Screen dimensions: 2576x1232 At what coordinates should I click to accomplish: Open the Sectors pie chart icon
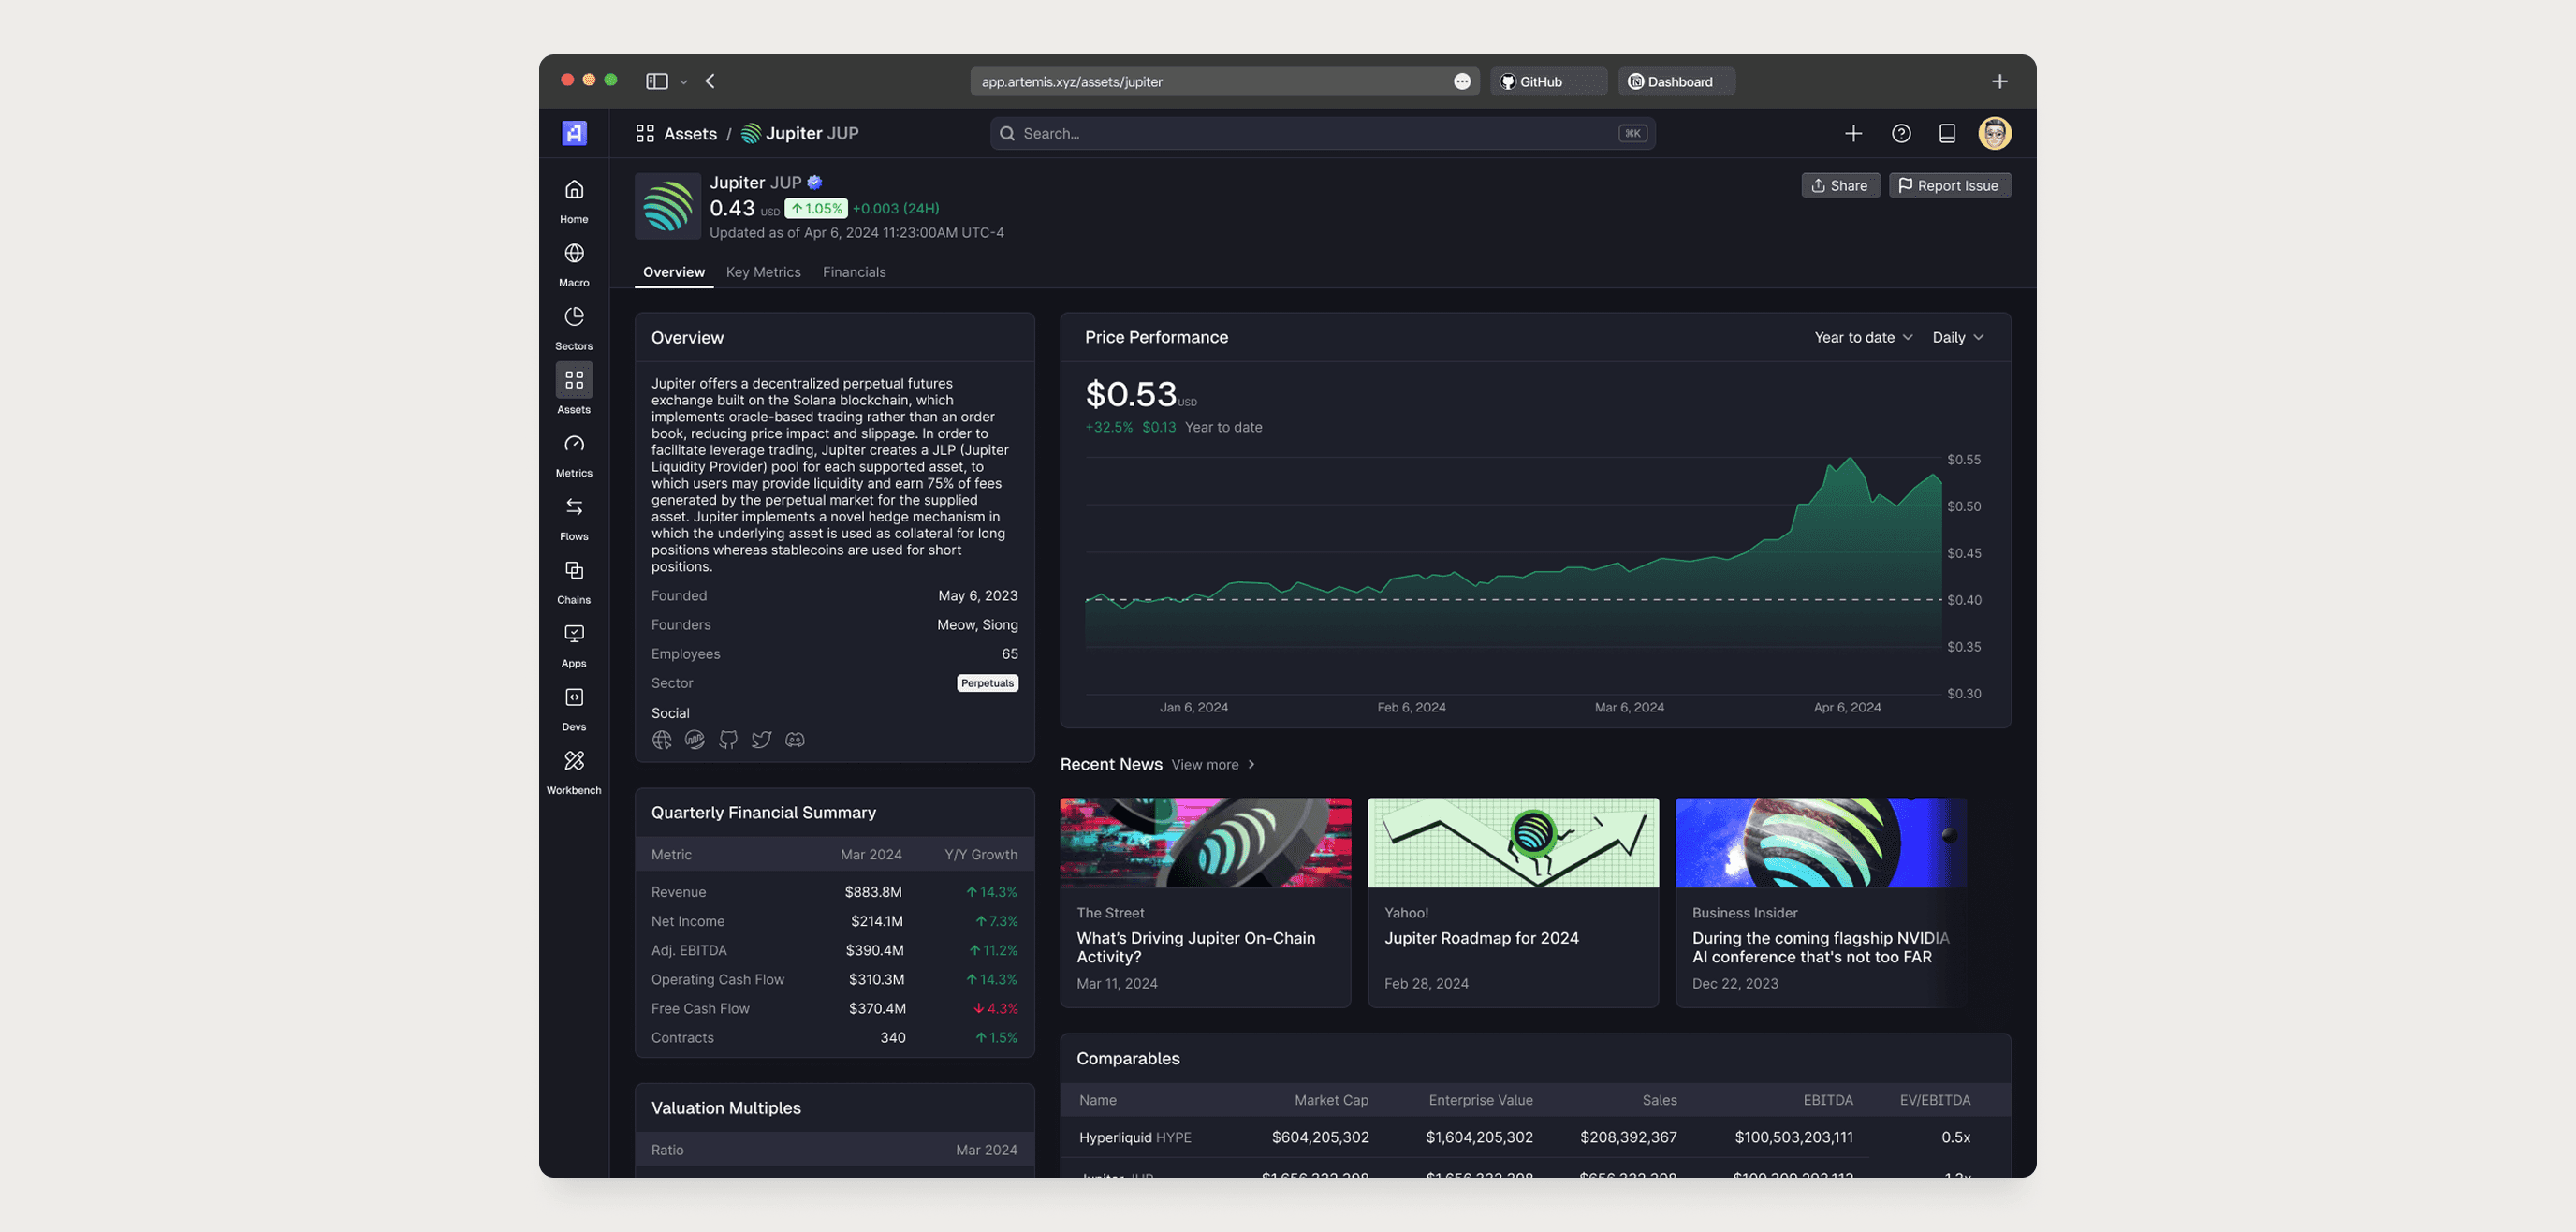(574, 317)
